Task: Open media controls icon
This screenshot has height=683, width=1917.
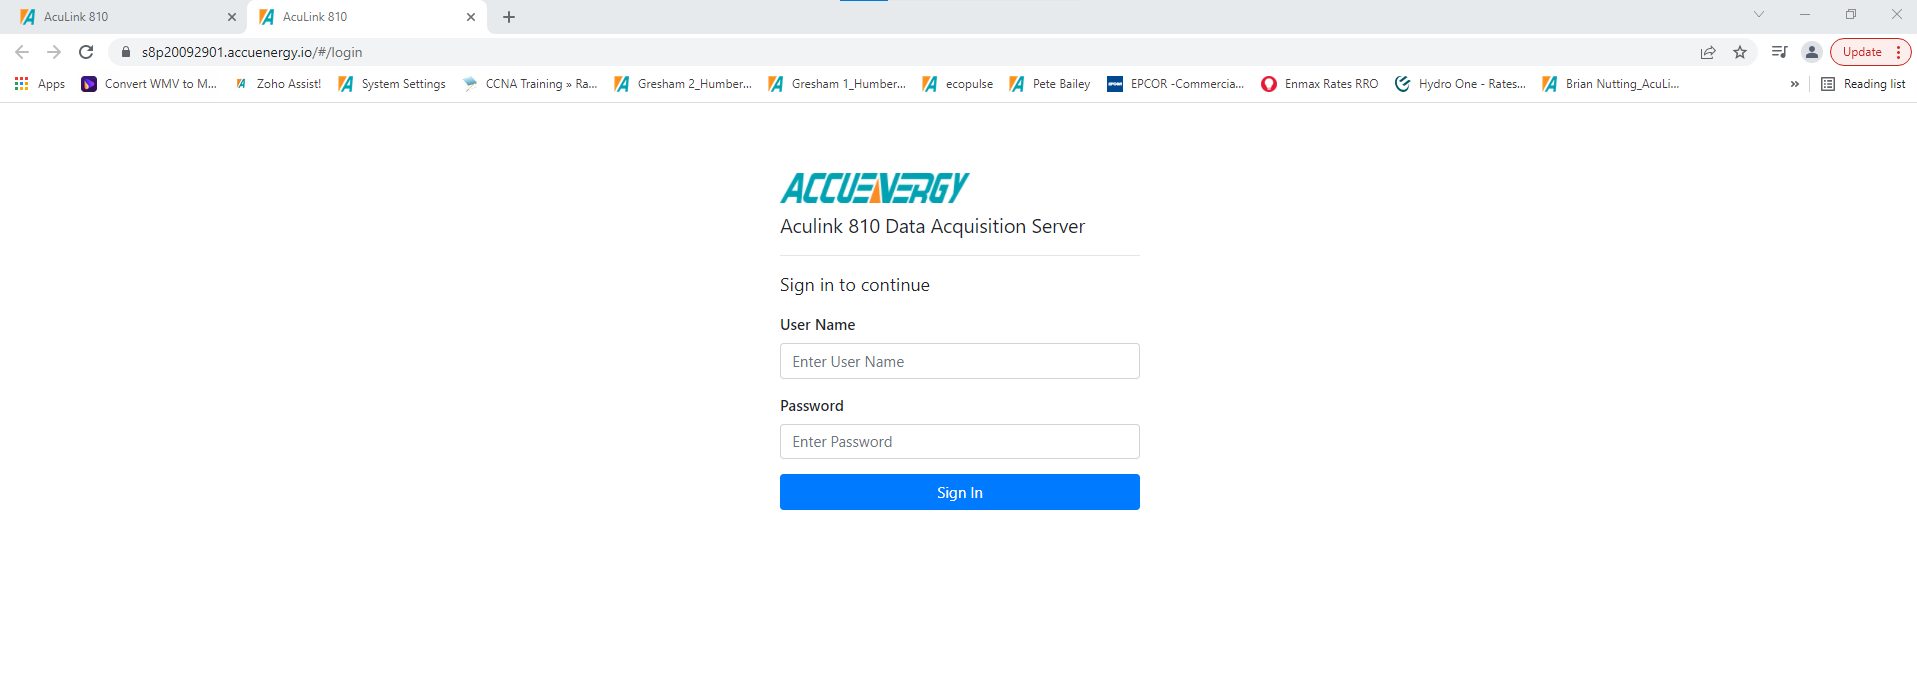Action: (1779, 52)
